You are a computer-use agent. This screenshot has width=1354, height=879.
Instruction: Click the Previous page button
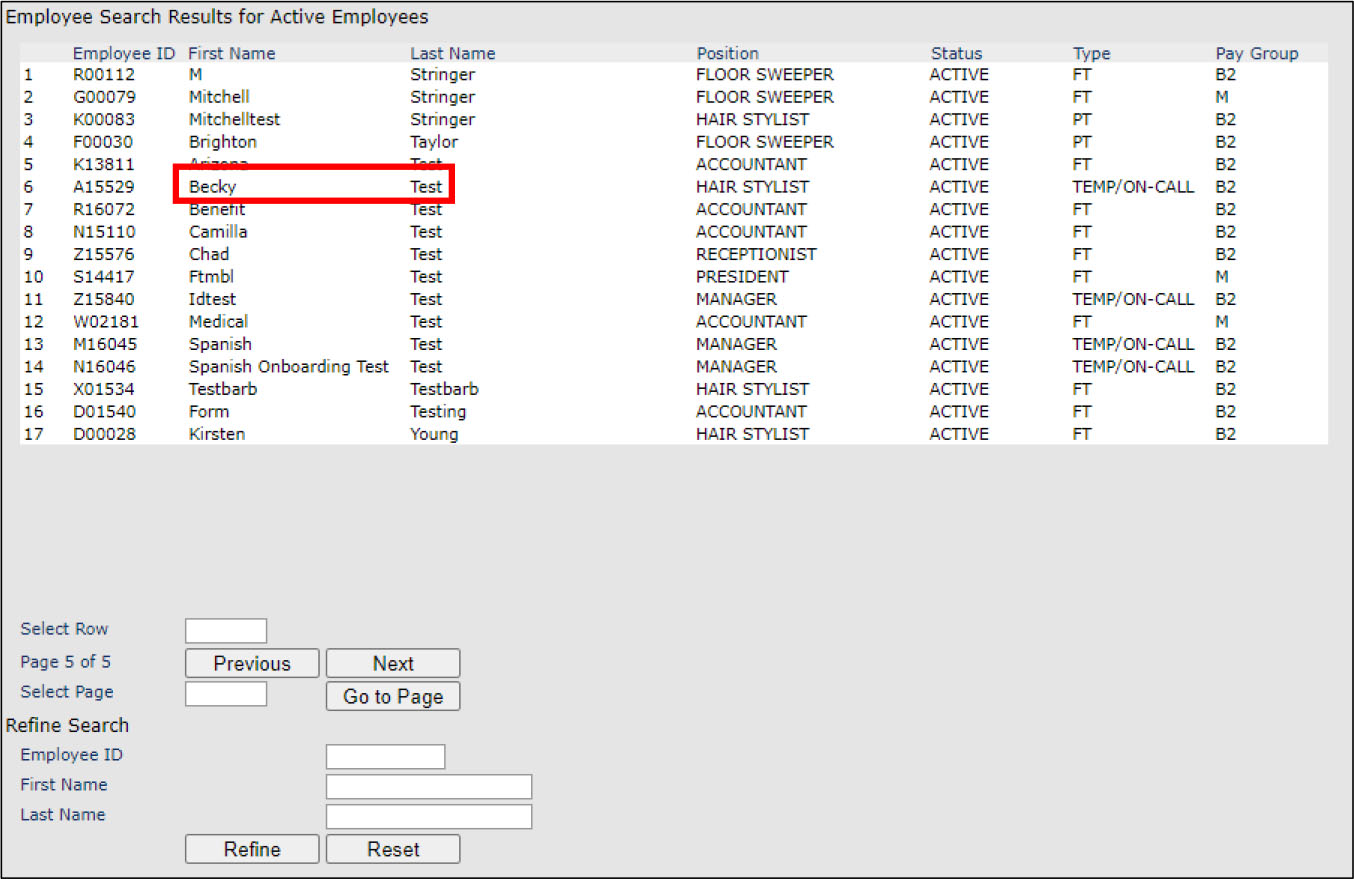252,663
